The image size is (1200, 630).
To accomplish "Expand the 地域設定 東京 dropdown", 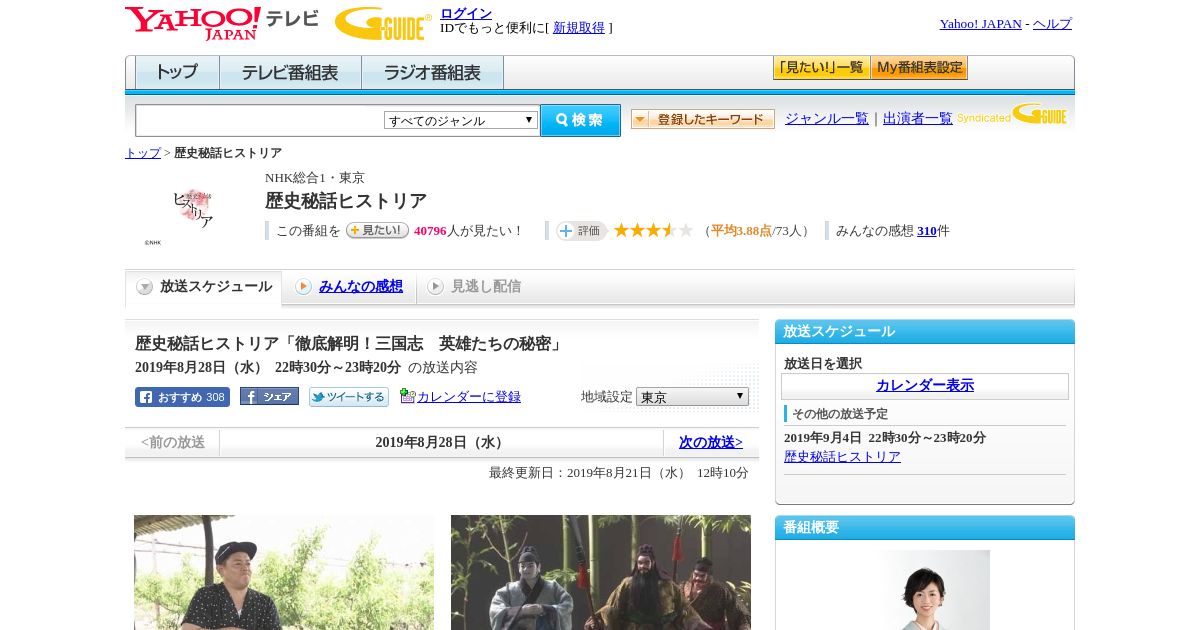I will 692,397.
